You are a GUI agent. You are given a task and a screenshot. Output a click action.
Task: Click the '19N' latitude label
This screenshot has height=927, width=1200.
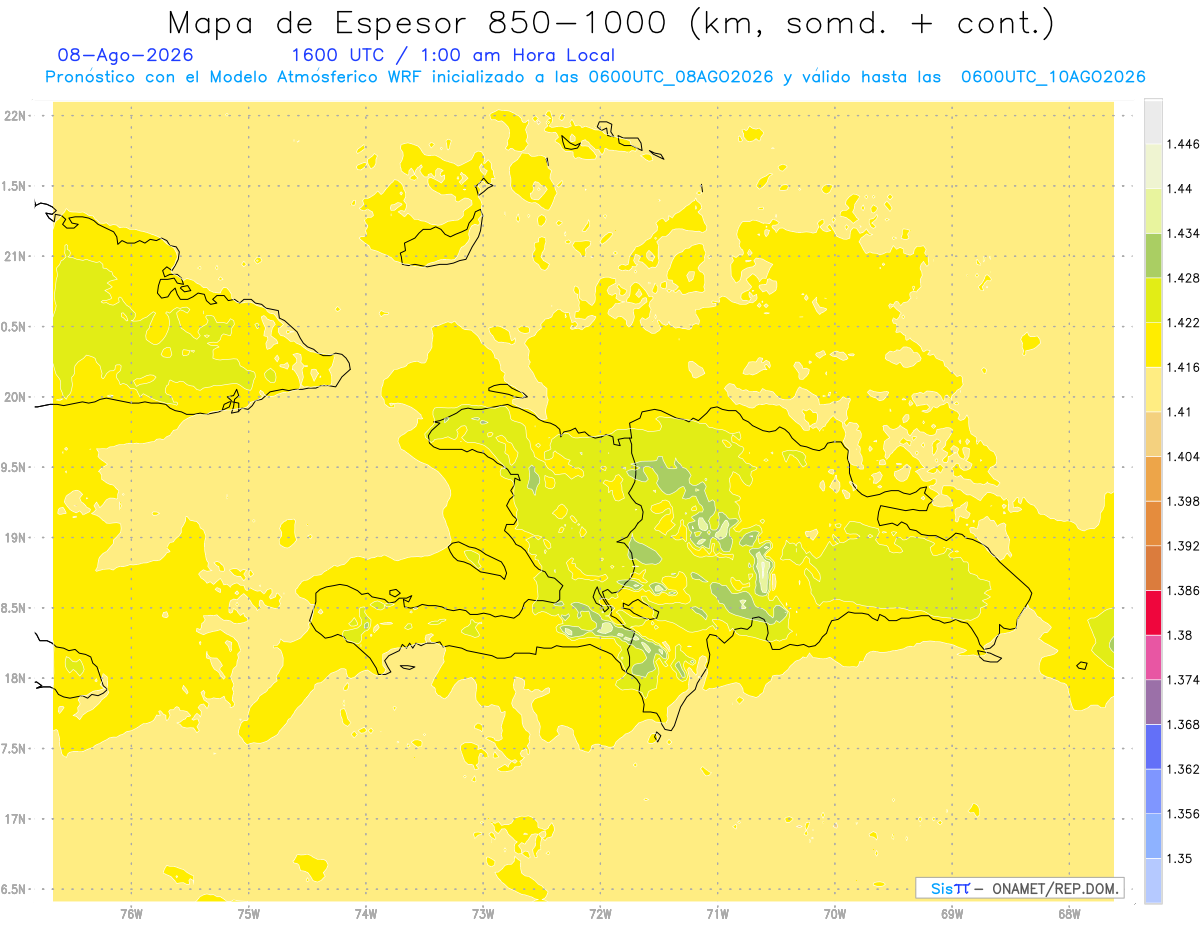(16, 538)
